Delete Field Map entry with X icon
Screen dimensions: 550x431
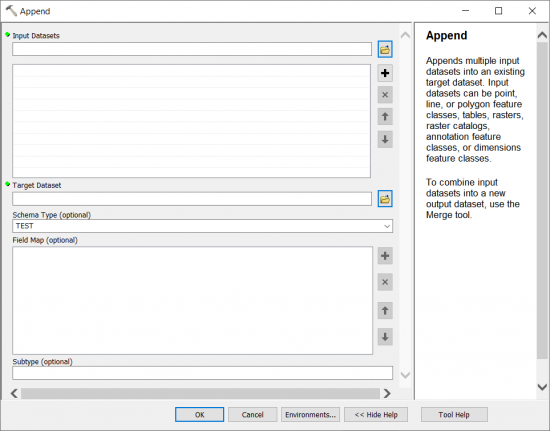click(385, 282)
